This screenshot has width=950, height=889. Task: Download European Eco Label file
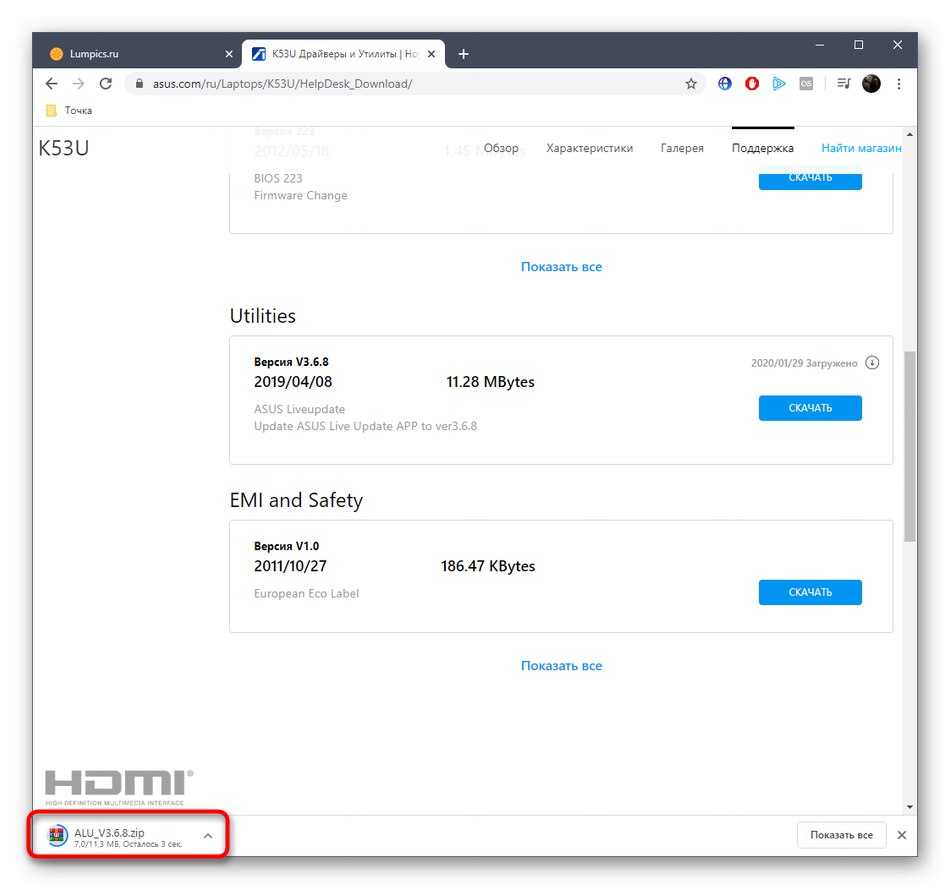pyautogui.click(x=810, y=592)
